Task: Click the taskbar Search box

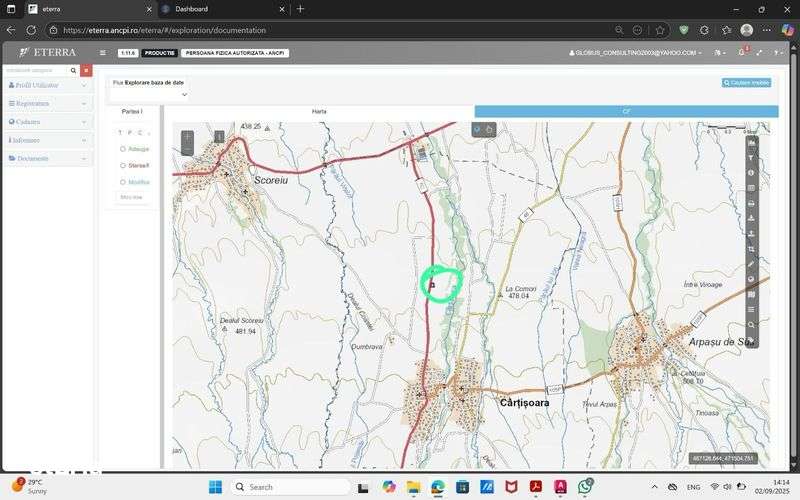Action: click(290, 487)
